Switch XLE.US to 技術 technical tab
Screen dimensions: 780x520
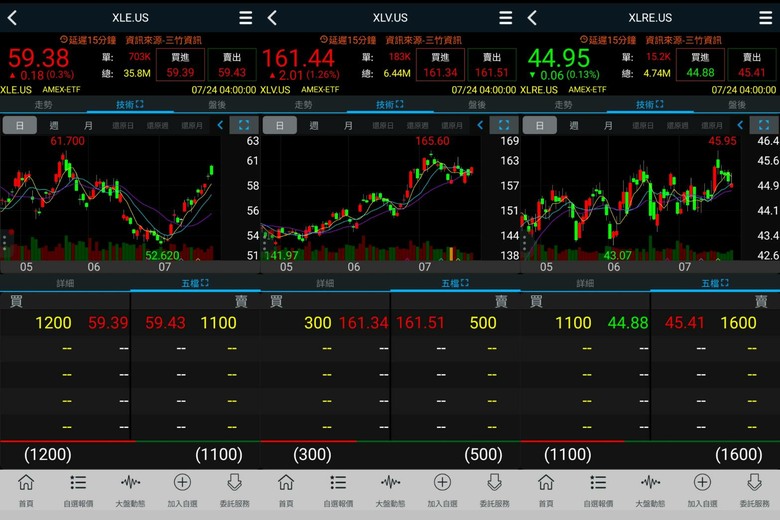tap(130, 104)
